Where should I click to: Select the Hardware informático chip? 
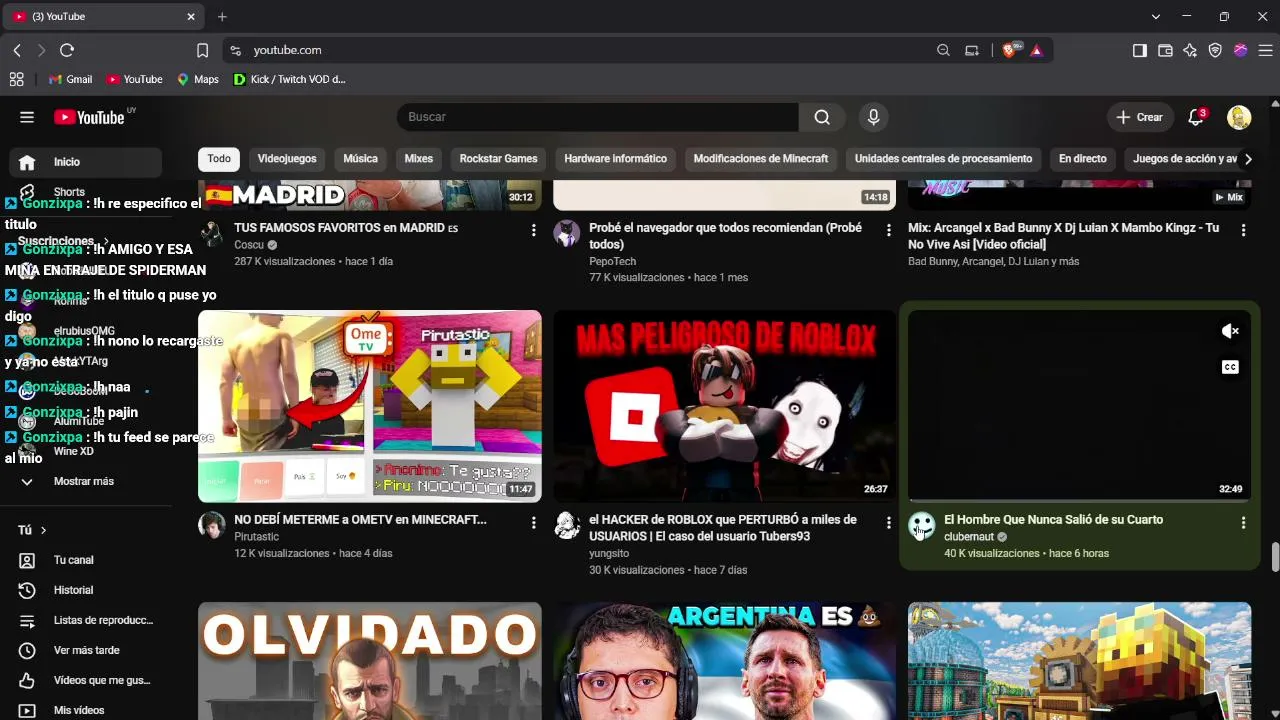[615, 159]
